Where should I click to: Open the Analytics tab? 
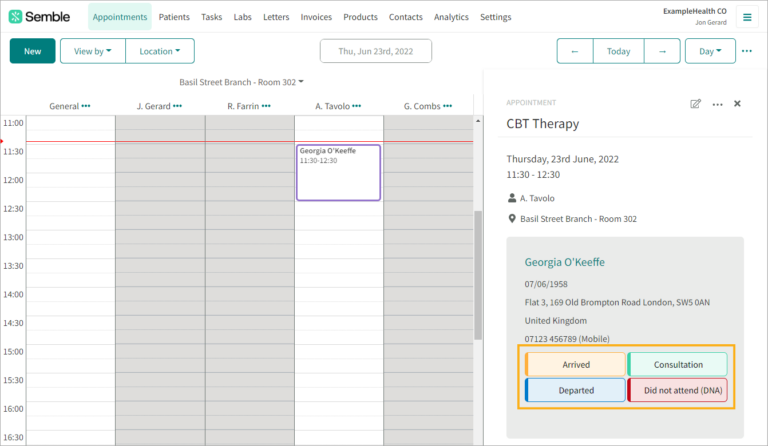(451, 17)
